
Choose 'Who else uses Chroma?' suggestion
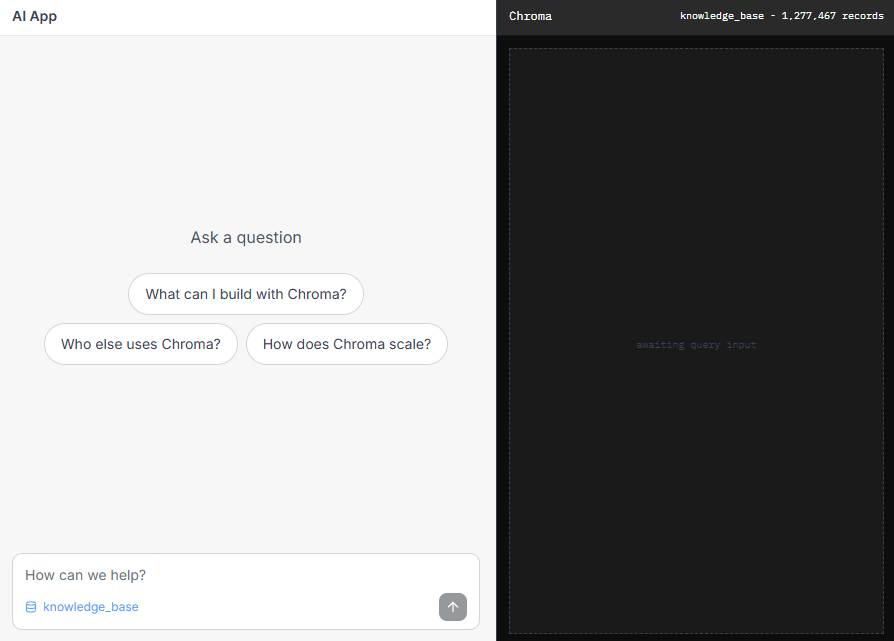pos(141,344)
